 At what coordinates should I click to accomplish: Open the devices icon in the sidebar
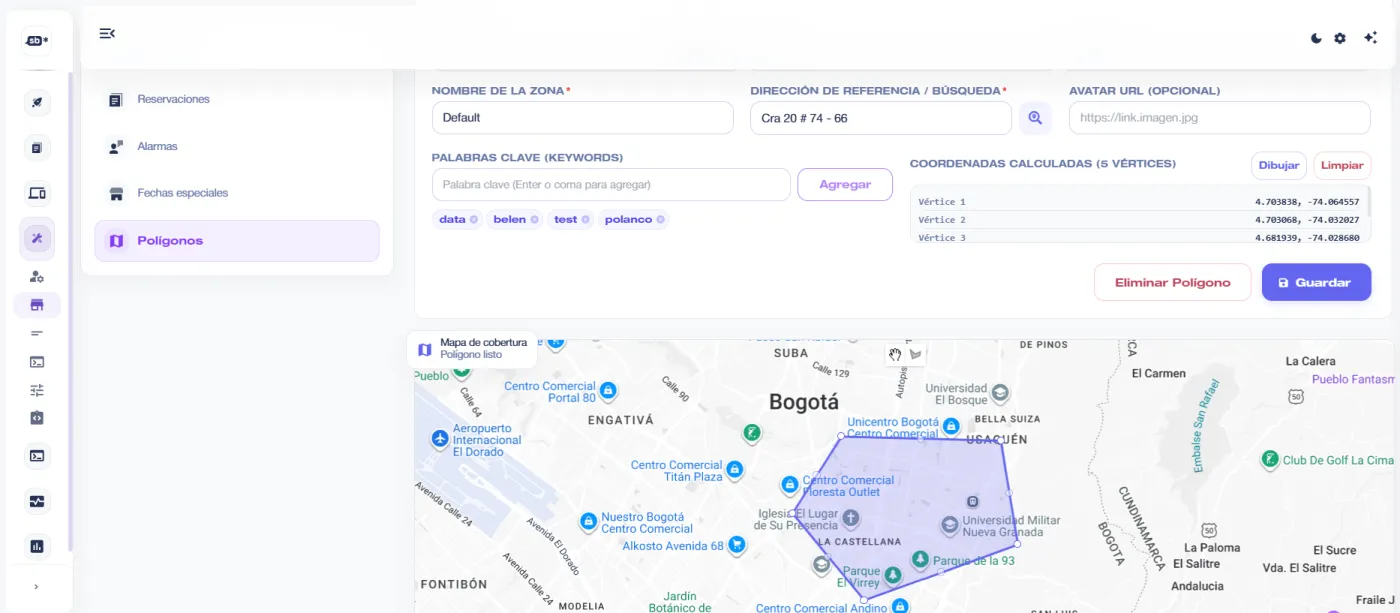click(x=37, y=193)
